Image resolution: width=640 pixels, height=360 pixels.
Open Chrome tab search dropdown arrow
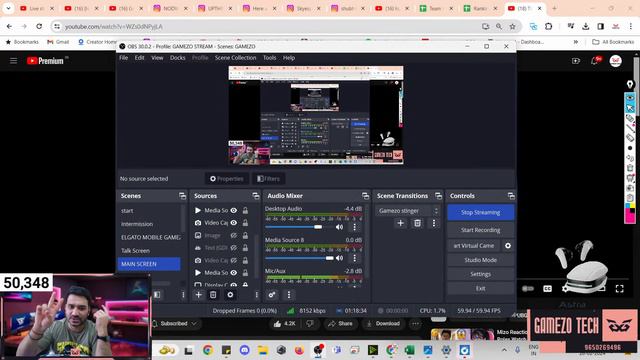8,8
